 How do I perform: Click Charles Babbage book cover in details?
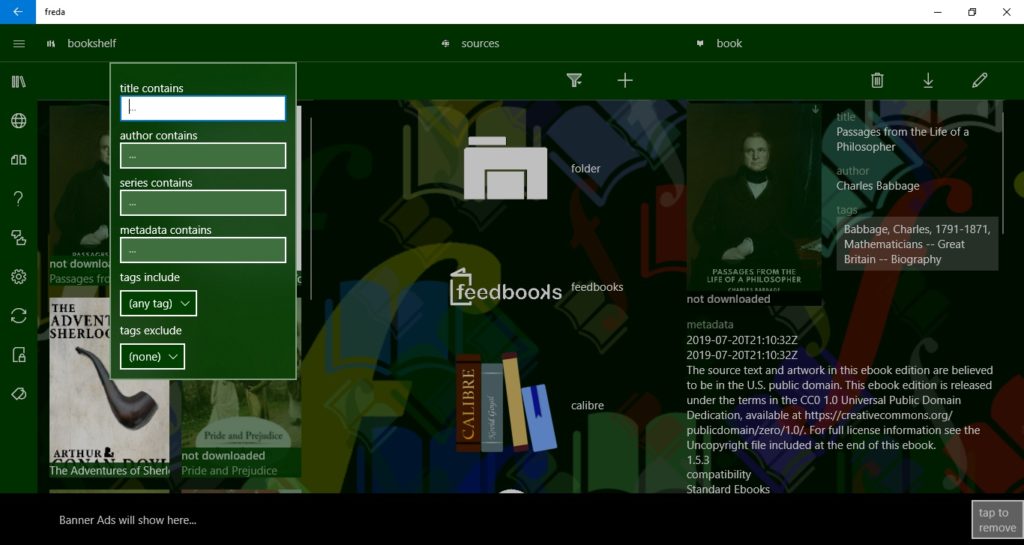pyautogui.click(x=754, y=197)
